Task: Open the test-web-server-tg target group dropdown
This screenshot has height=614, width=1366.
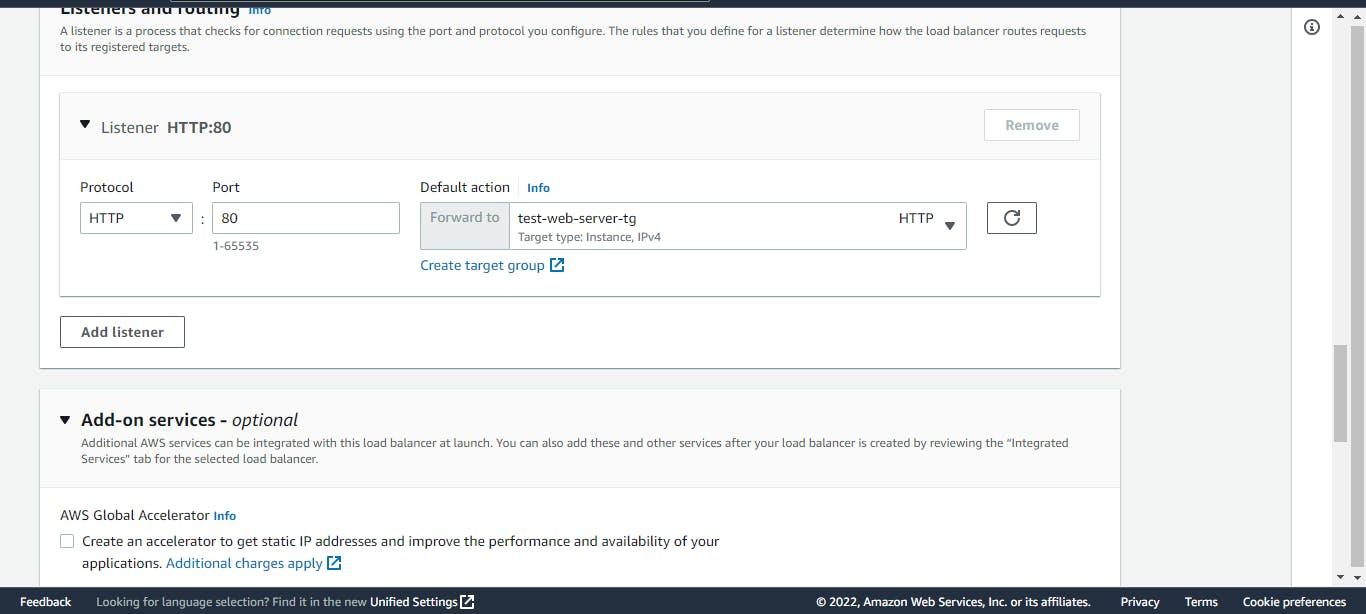Action: tap(738, 226)
